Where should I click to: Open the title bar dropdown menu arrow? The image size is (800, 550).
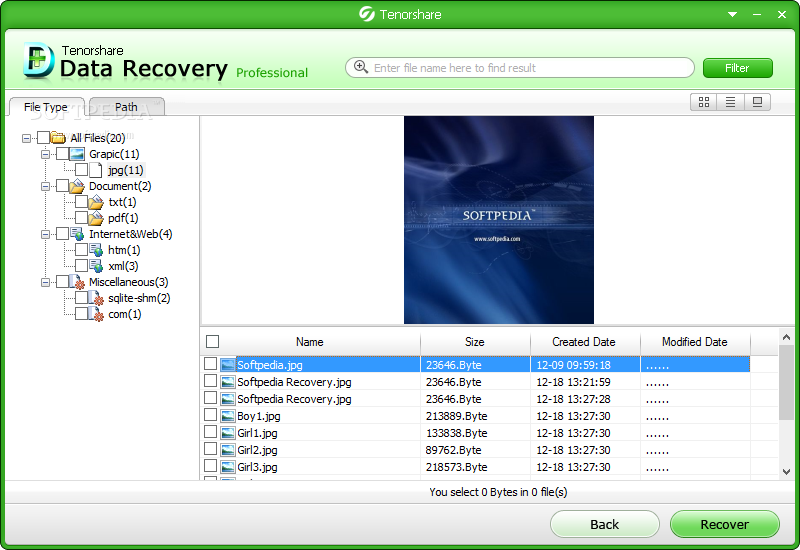tap(732, 14)
